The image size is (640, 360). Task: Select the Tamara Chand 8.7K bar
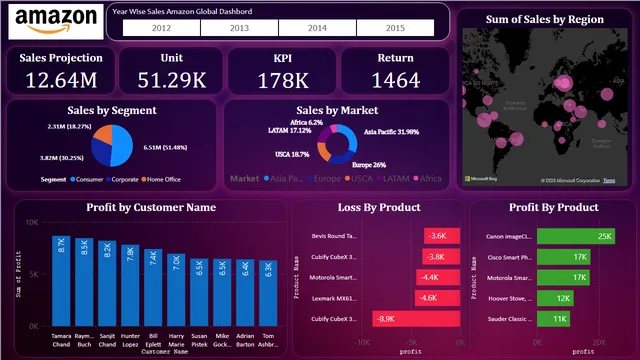(61, 281)
